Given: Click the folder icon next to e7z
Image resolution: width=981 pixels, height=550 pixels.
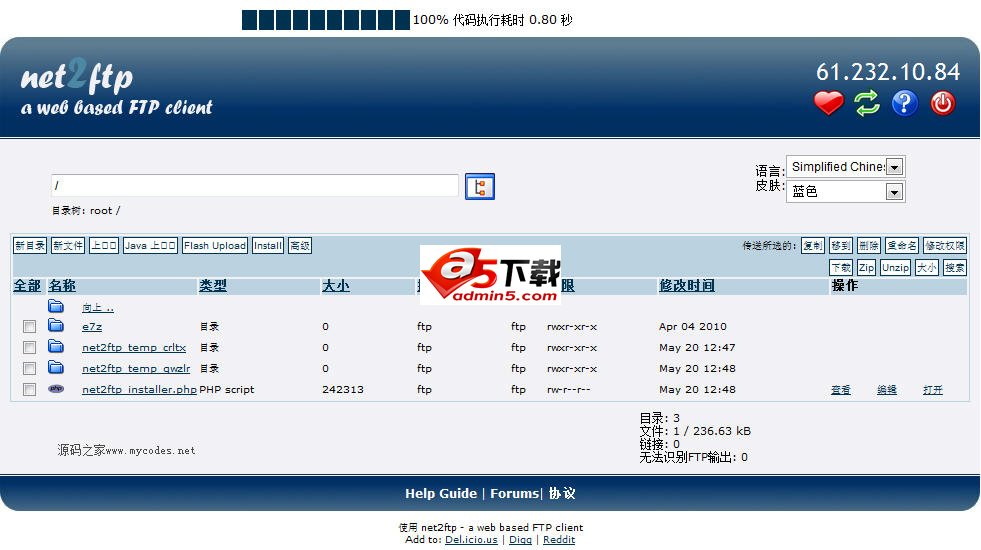Looking at the screenshot, I should (56, 325).
